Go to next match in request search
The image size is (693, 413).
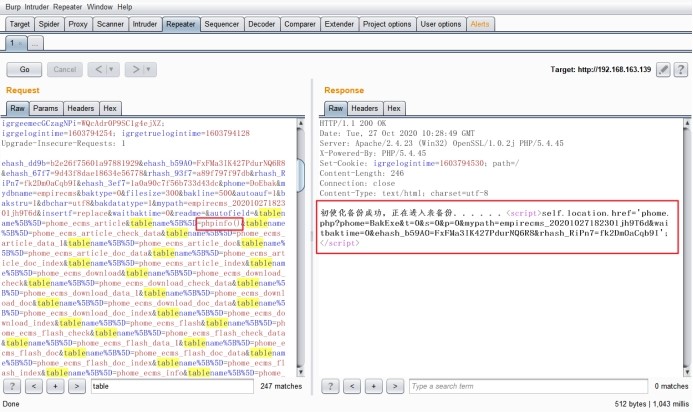coord(77,386)
